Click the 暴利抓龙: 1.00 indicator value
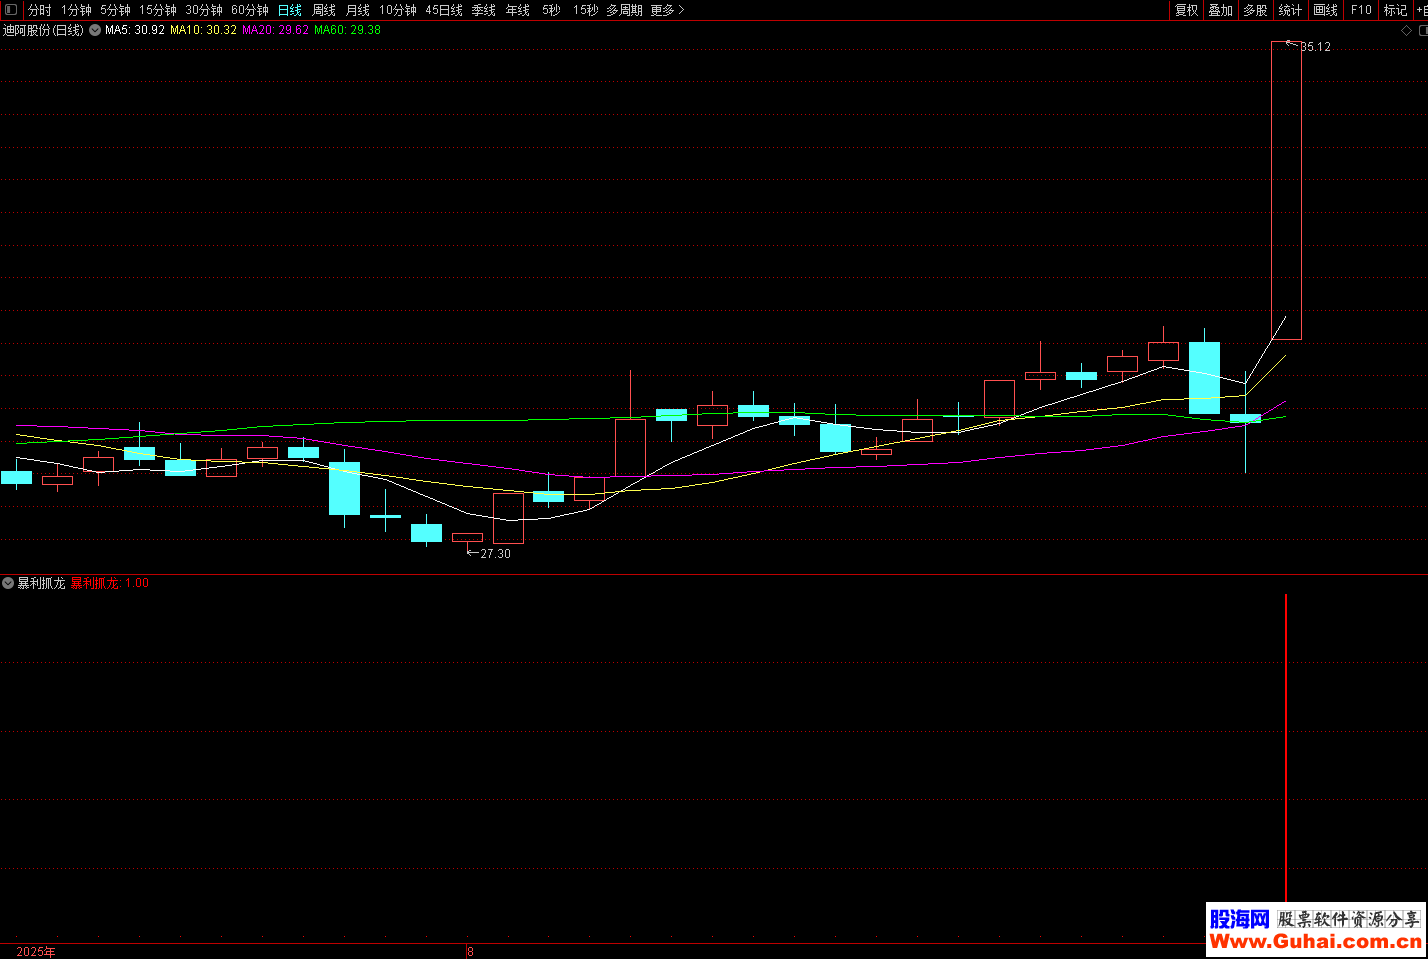This screenshot has height=959, width=1428. click(x=110, y=583)
